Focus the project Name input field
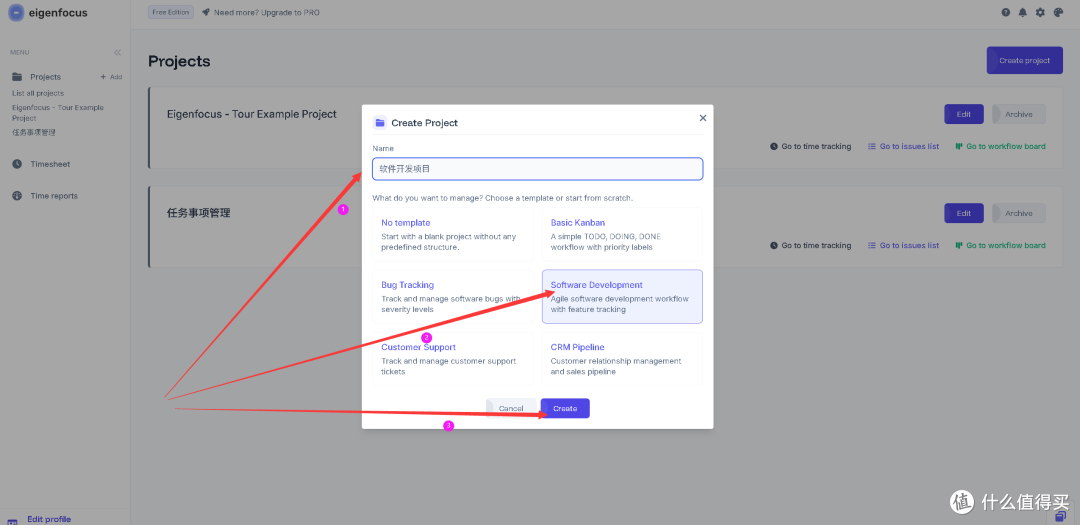The width and height of the screenshot is (1080, 525). pyautogui.click(x=537, y=169)
